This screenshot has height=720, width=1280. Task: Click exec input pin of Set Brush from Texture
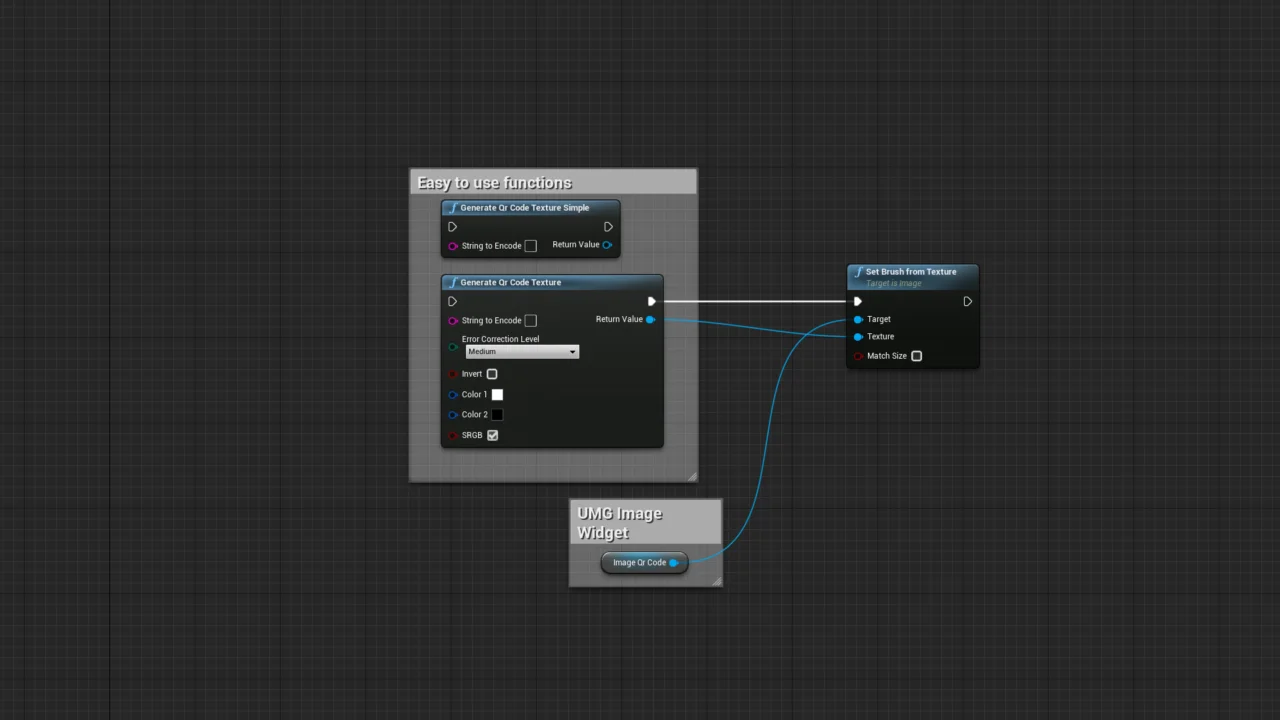click(858, 302)
